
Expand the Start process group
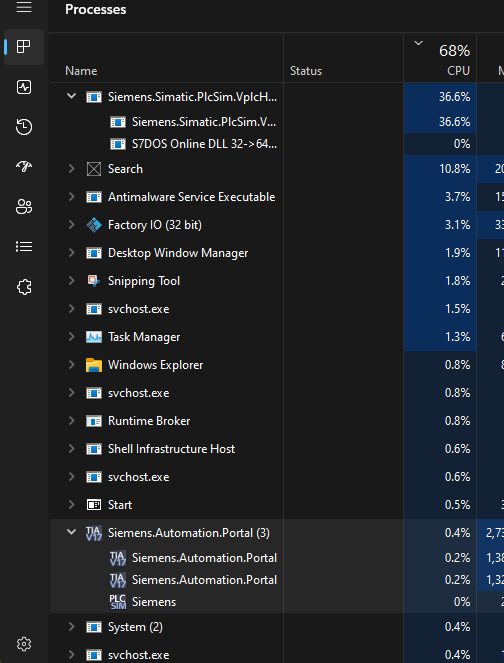(x=71, y=505)
